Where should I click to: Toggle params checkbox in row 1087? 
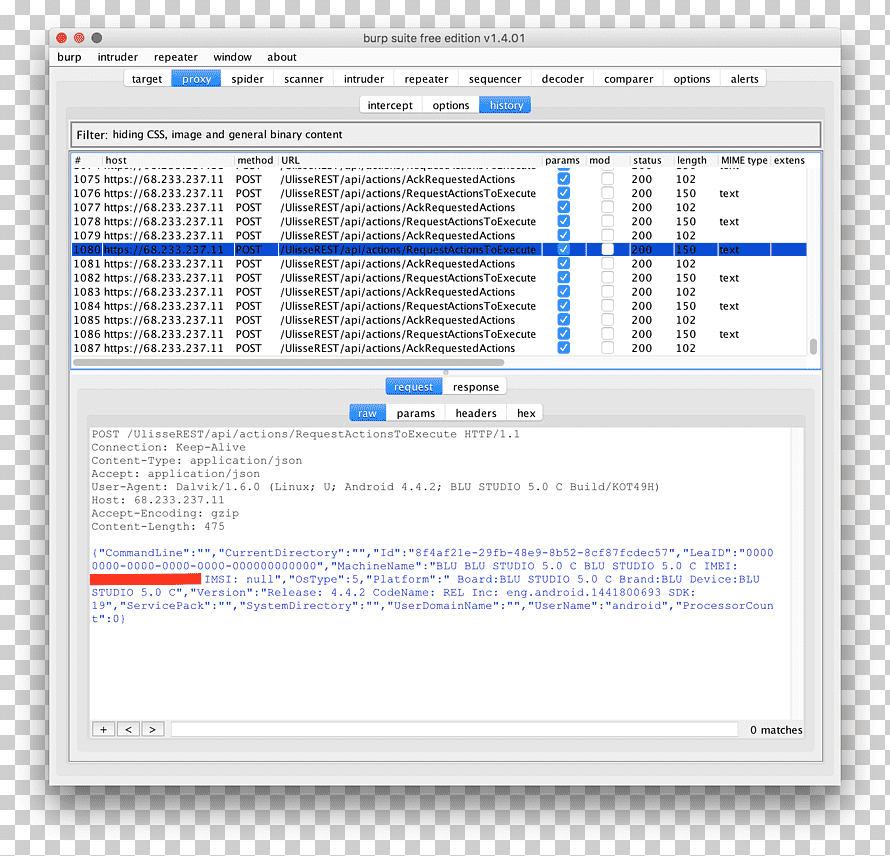point(564,348)
